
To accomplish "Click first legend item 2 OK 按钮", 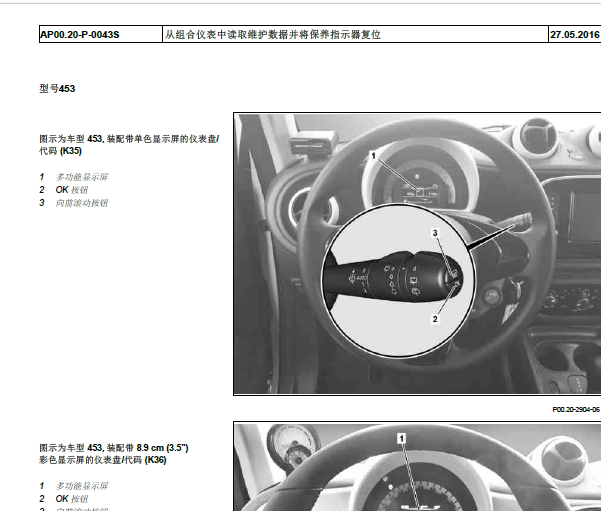I will pos(64,190).
